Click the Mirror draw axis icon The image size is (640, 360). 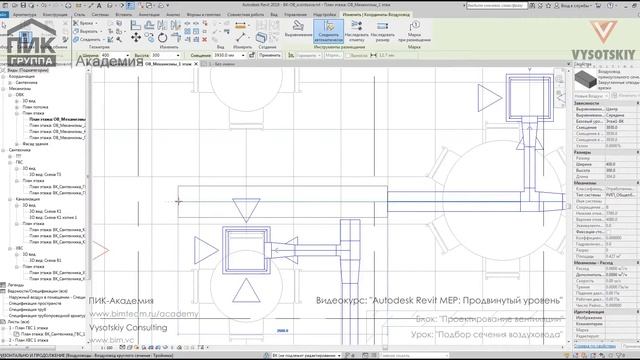(176, 25)
